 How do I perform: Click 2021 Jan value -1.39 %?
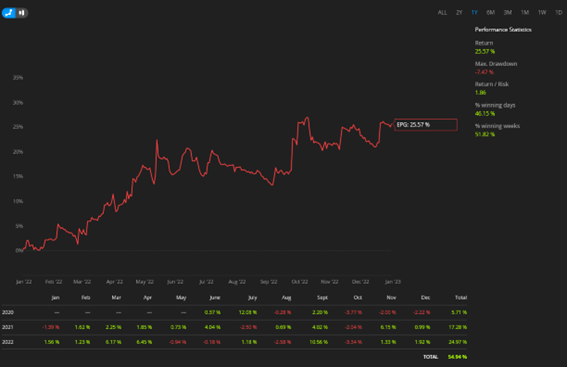click(x=51, y=327)
